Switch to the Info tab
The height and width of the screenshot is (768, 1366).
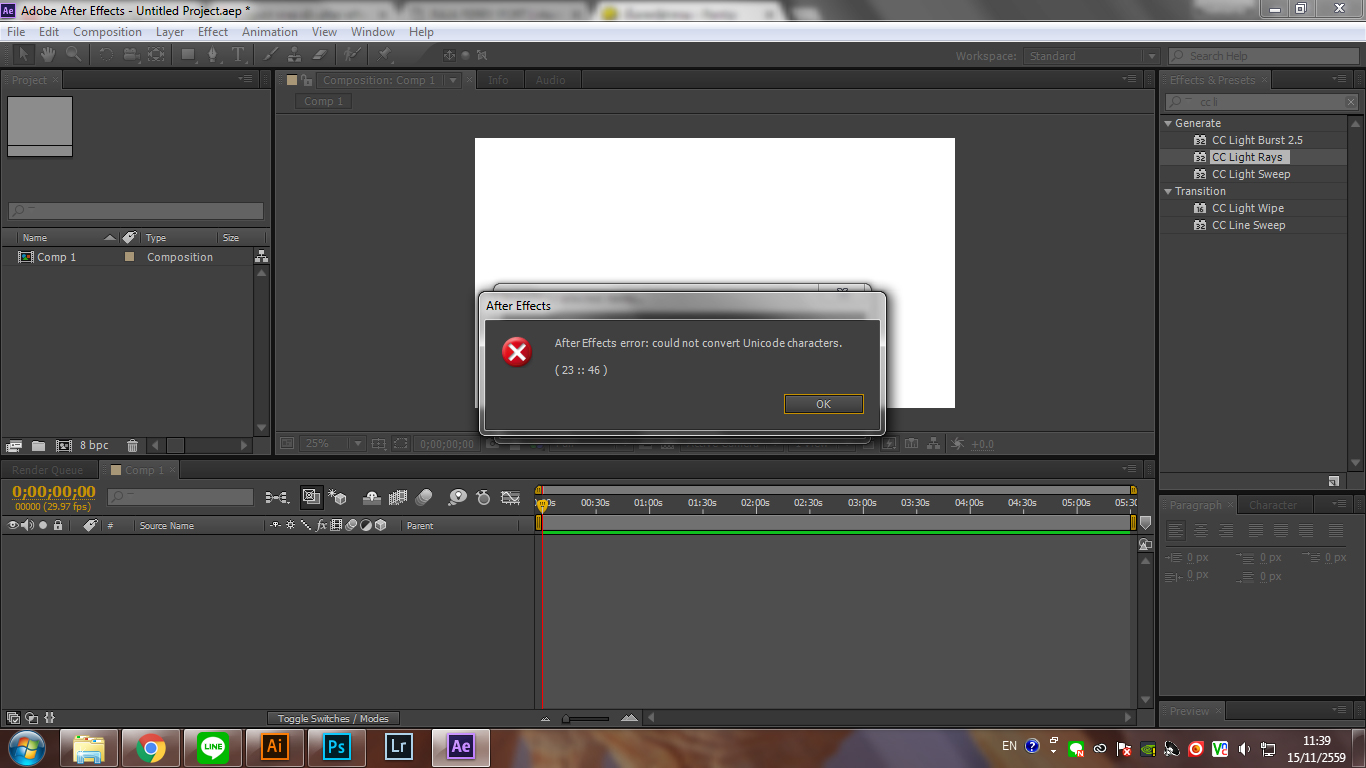point(498,80)
